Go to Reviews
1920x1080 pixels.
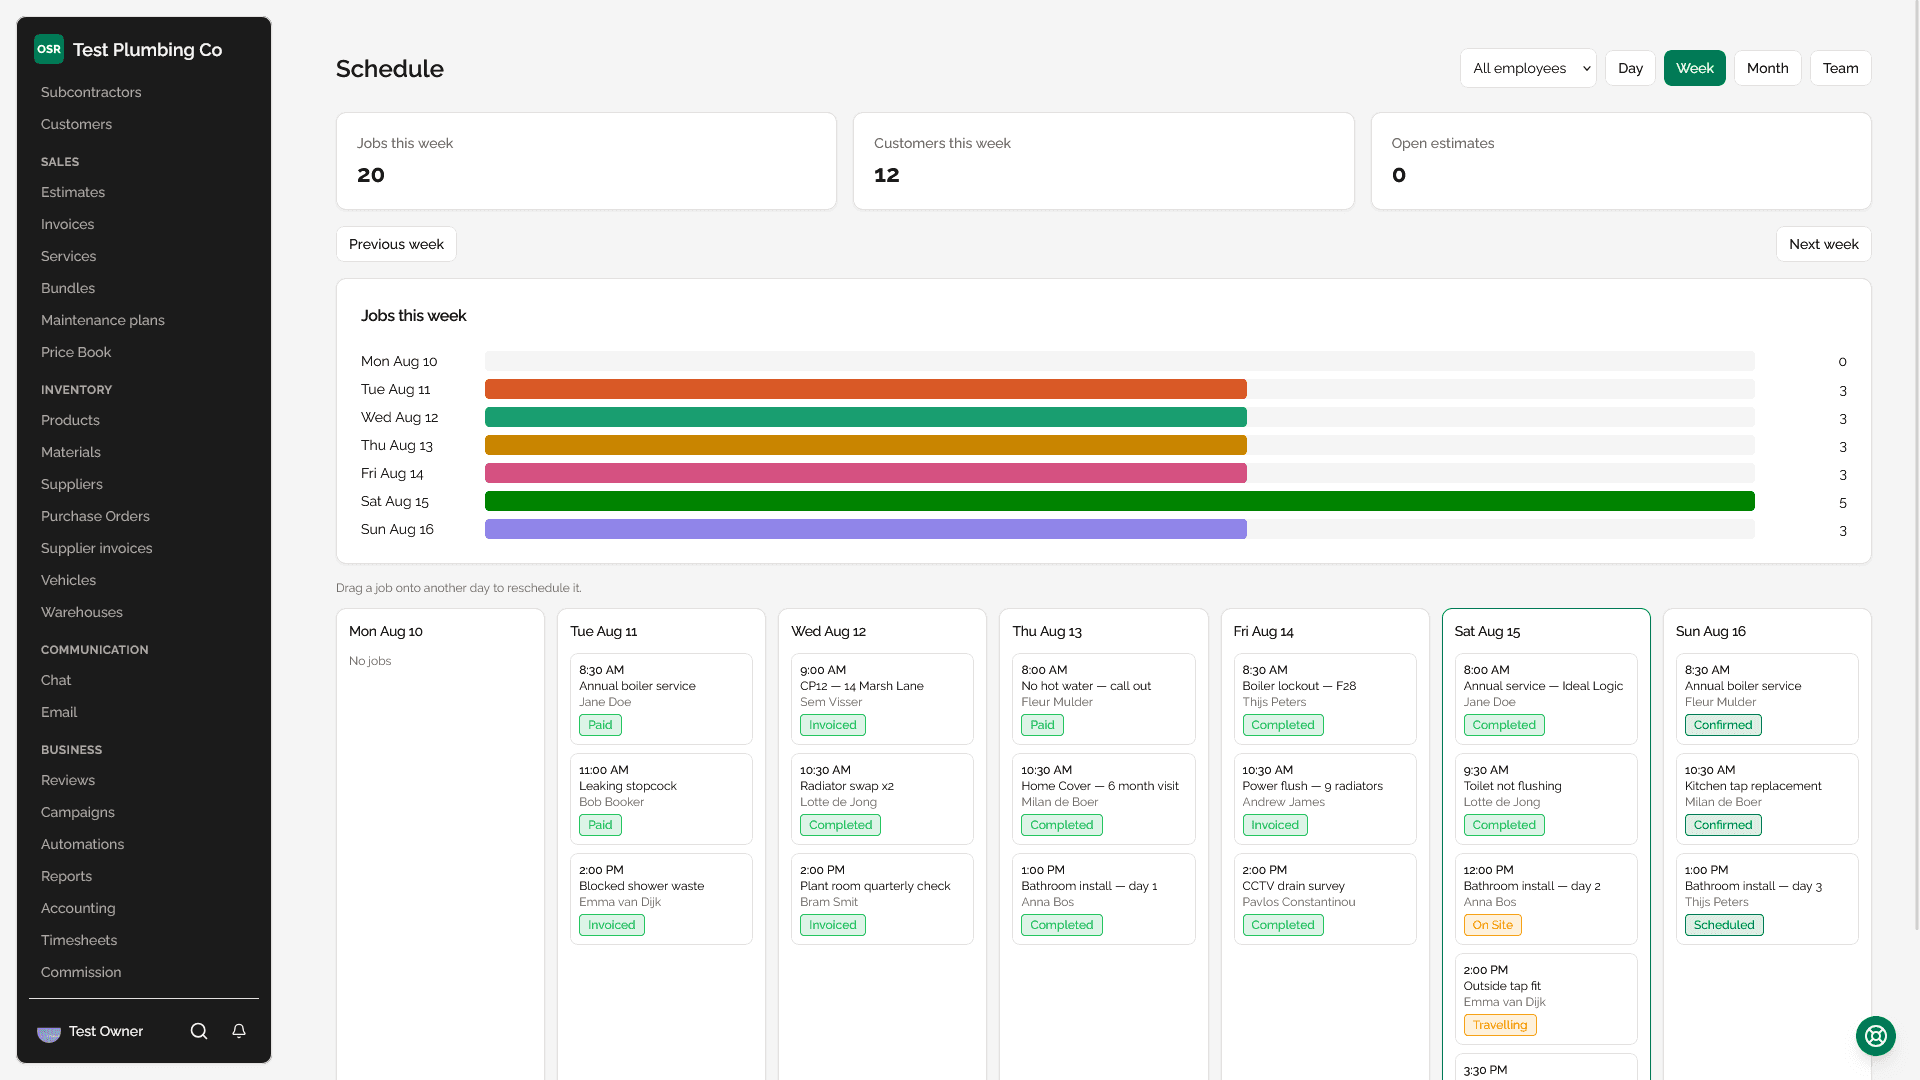click(68, 780)
